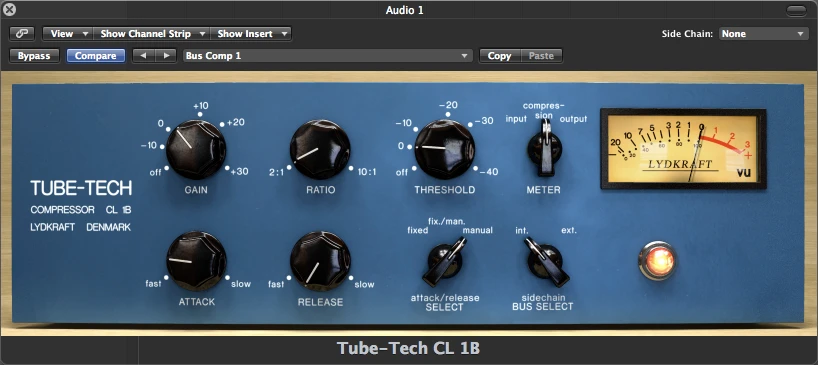The width and height of the screenshot is (818, 365).
Task: Click the GAIN knob
Action: [x=196, y=149]
